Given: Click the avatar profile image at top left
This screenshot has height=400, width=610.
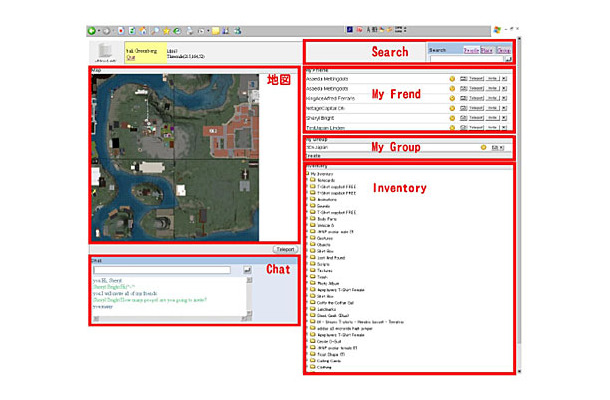Looking at the screenshot, I should click(x=105, y=52).
